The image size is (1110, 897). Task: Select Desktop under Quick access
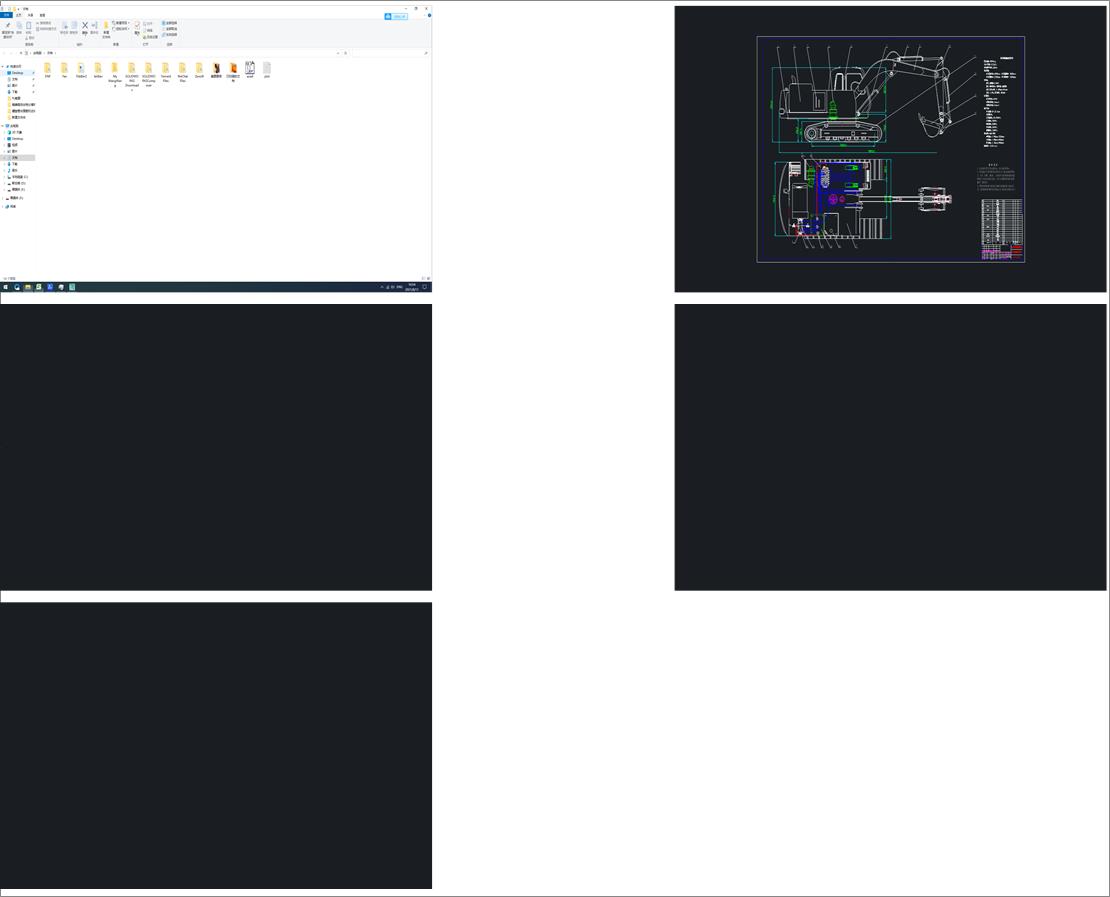[18, 73]
